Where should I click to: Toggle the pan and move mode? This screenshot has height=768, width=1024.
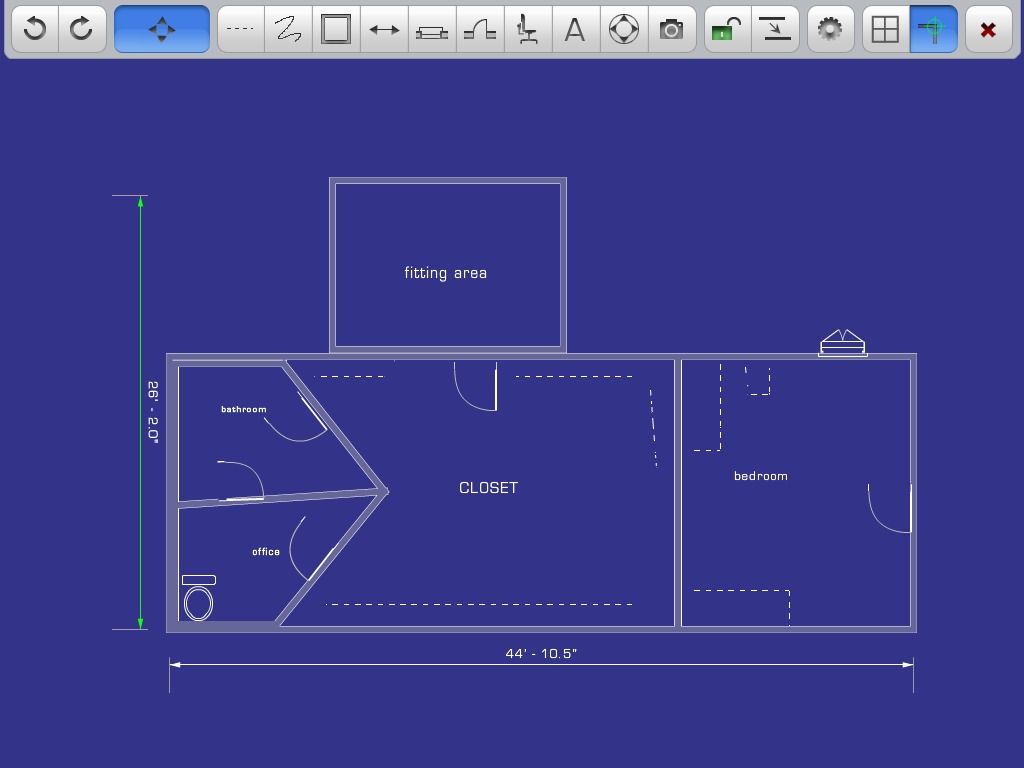click(161, 29)
